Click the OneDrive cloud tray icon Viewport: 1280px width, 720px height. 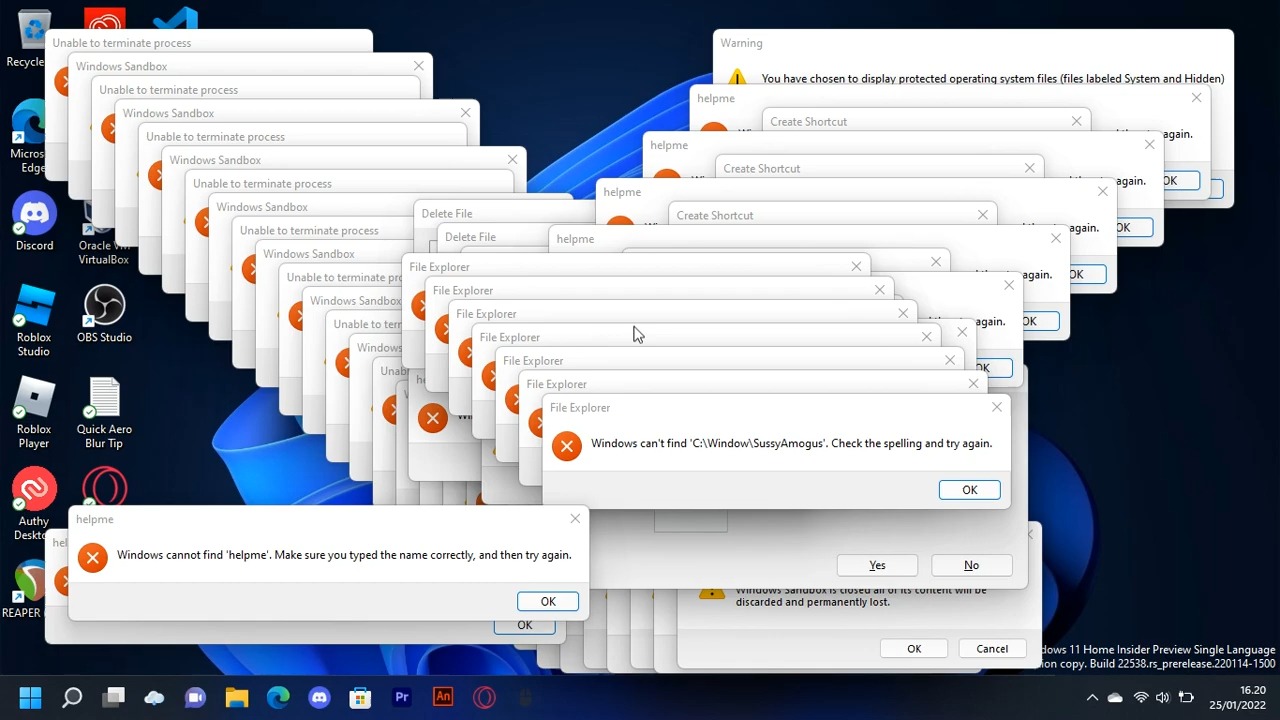(x=1115, y=697)
